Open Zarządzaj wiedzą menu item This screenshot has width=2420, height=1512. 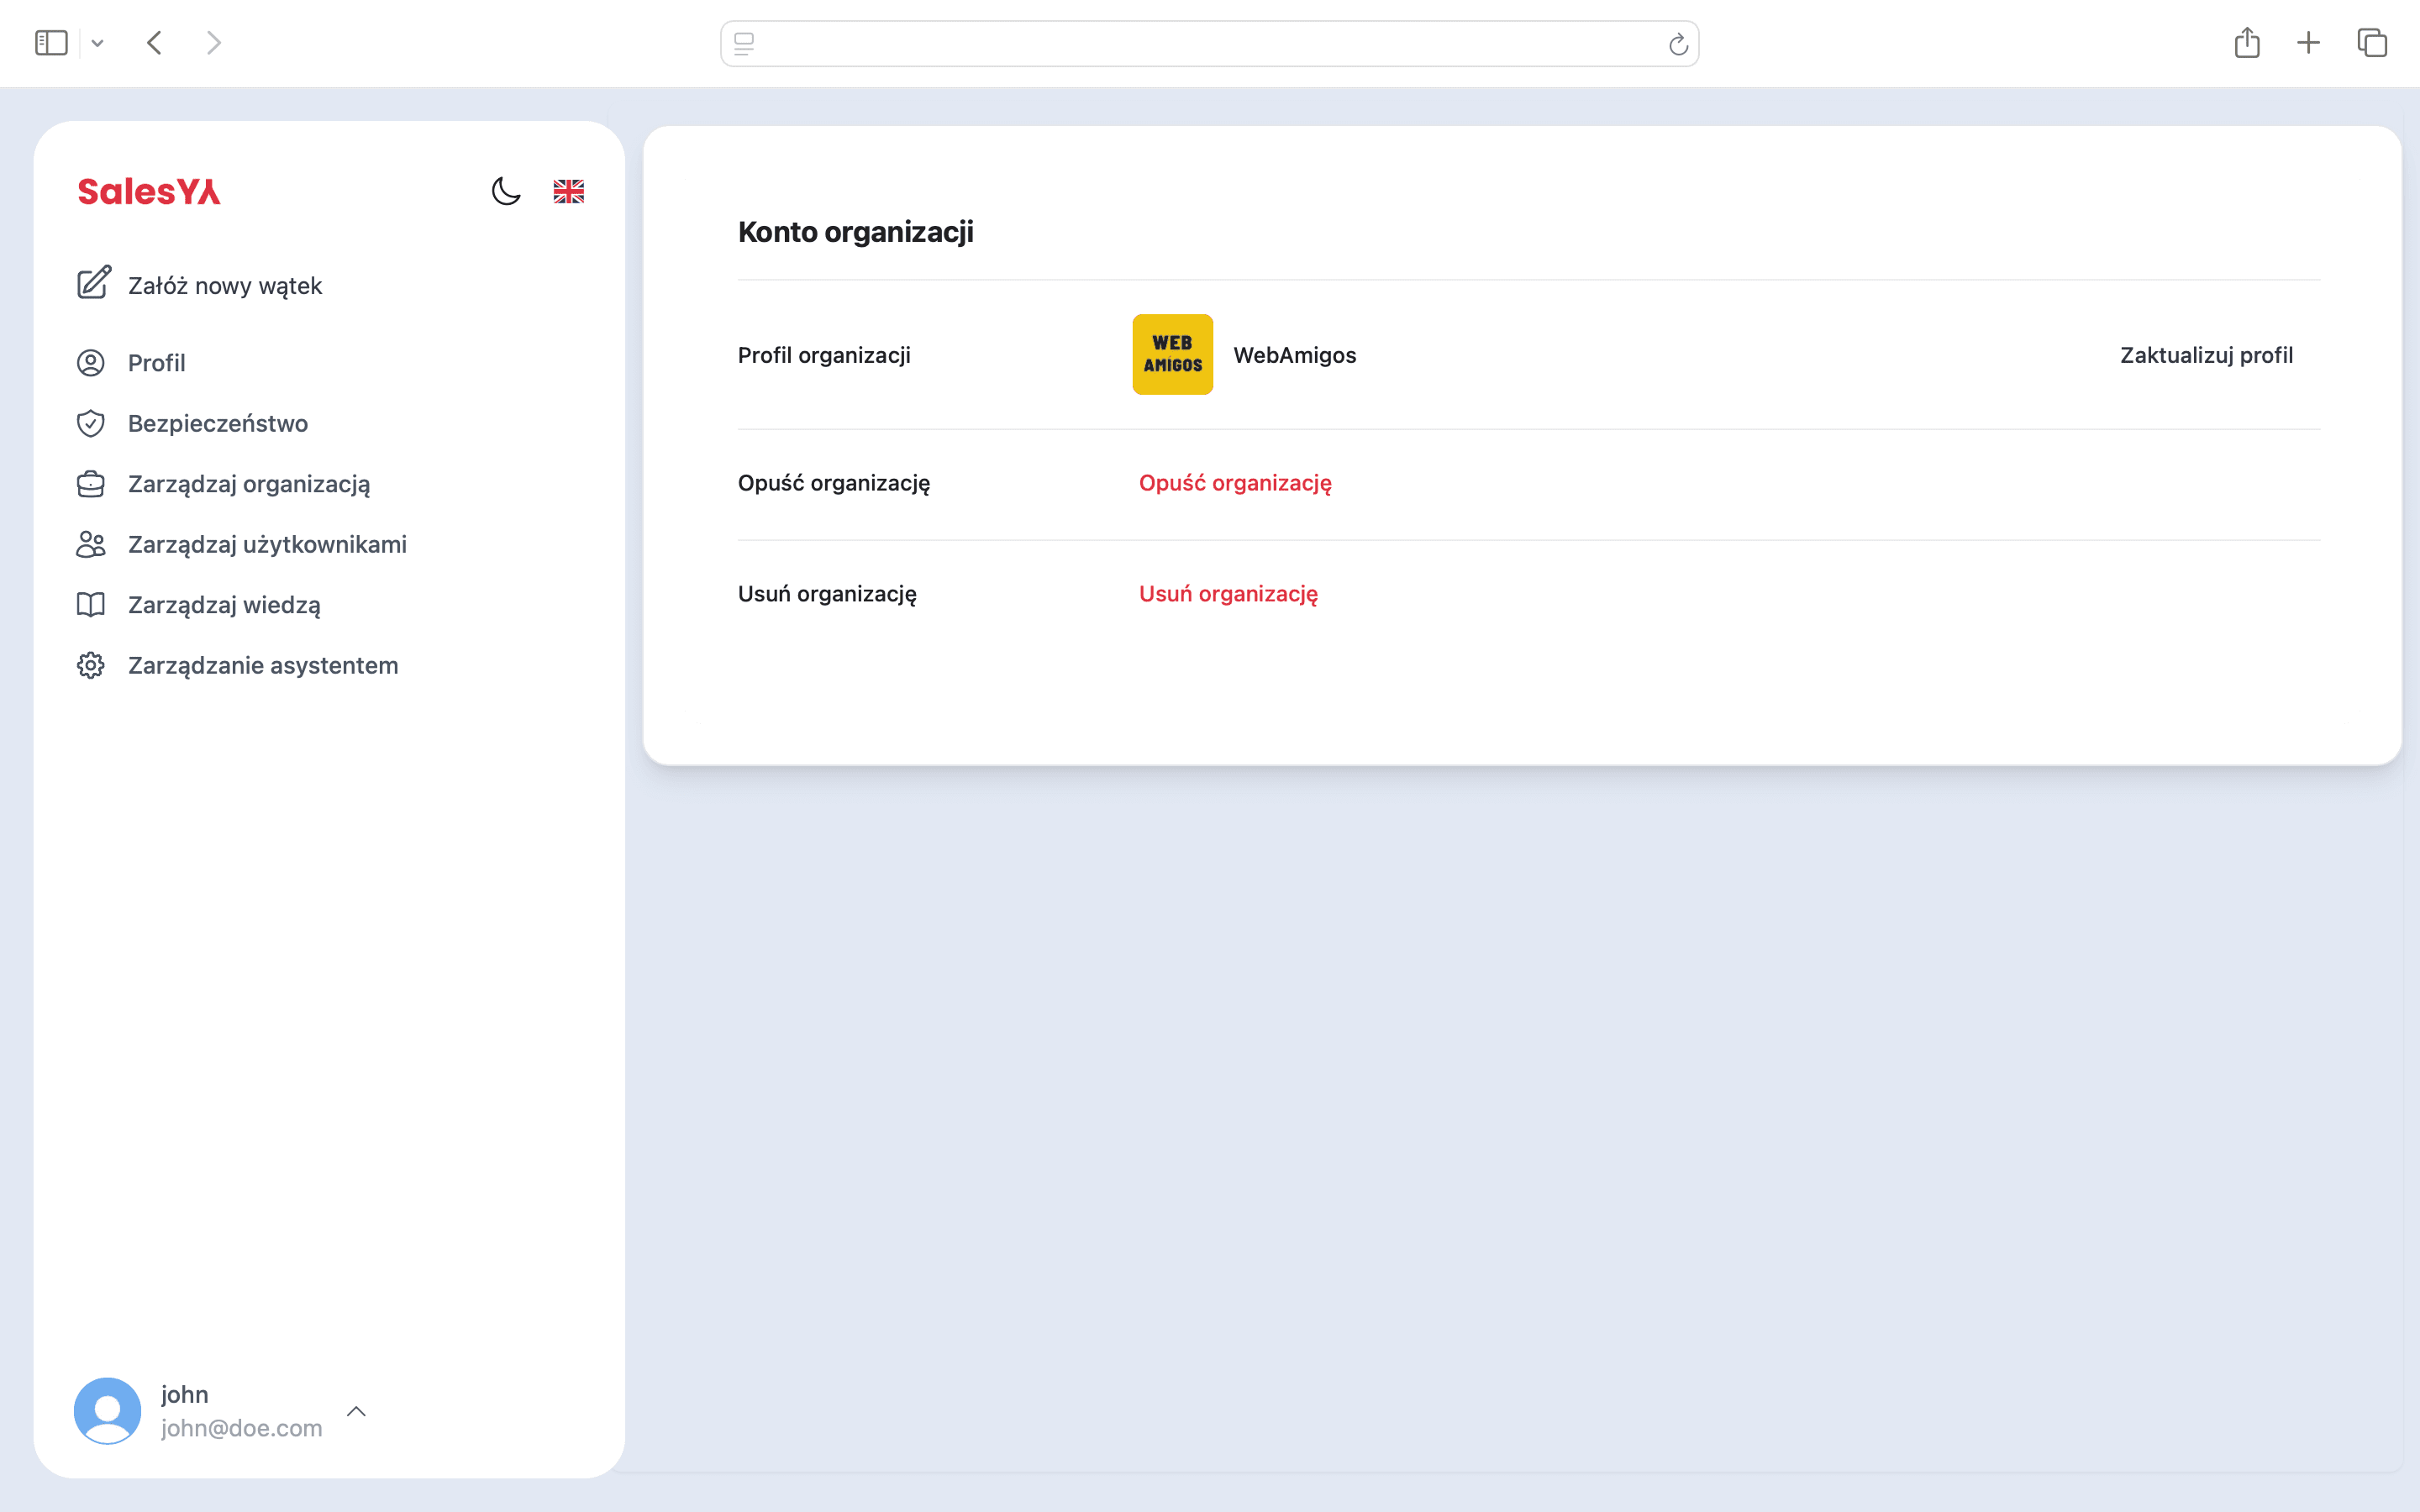[x=224, y=605]
